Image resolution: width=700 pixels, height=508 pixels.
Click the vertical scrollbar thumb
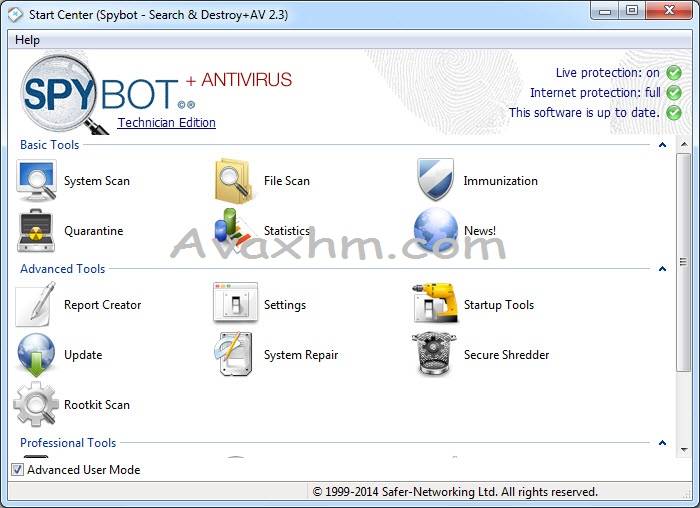[683, 262]
